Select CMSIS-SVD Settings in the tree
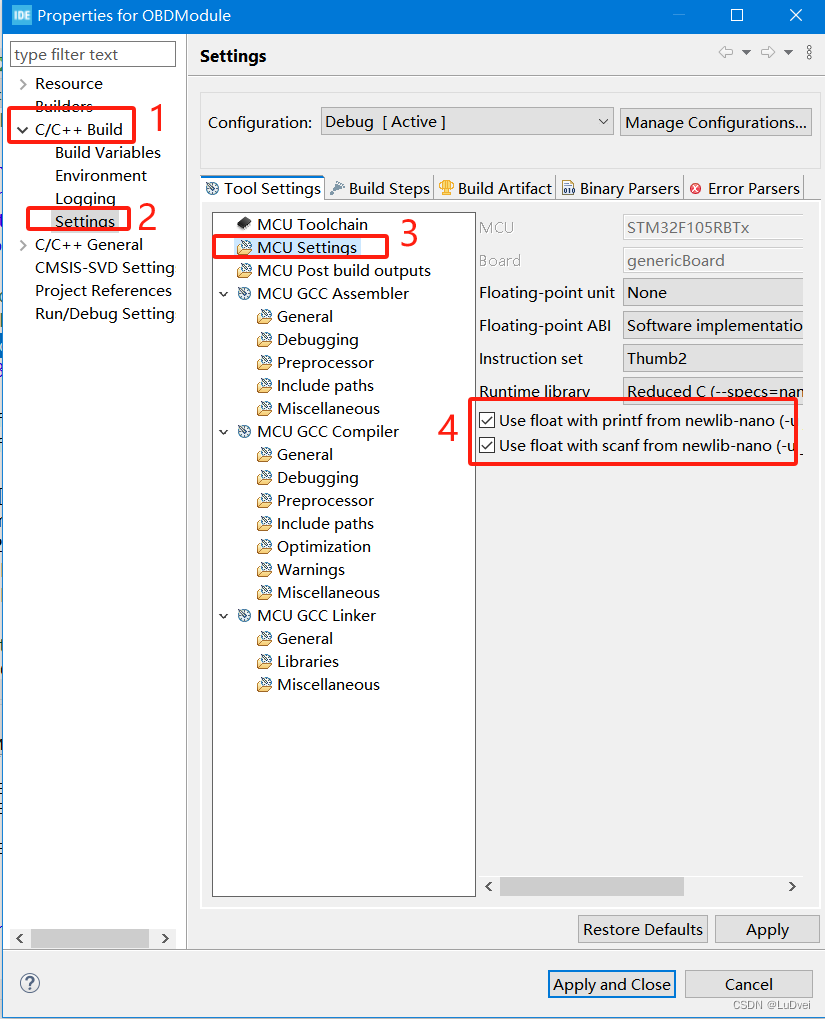The image size is (825, 1019). [105, 268]
